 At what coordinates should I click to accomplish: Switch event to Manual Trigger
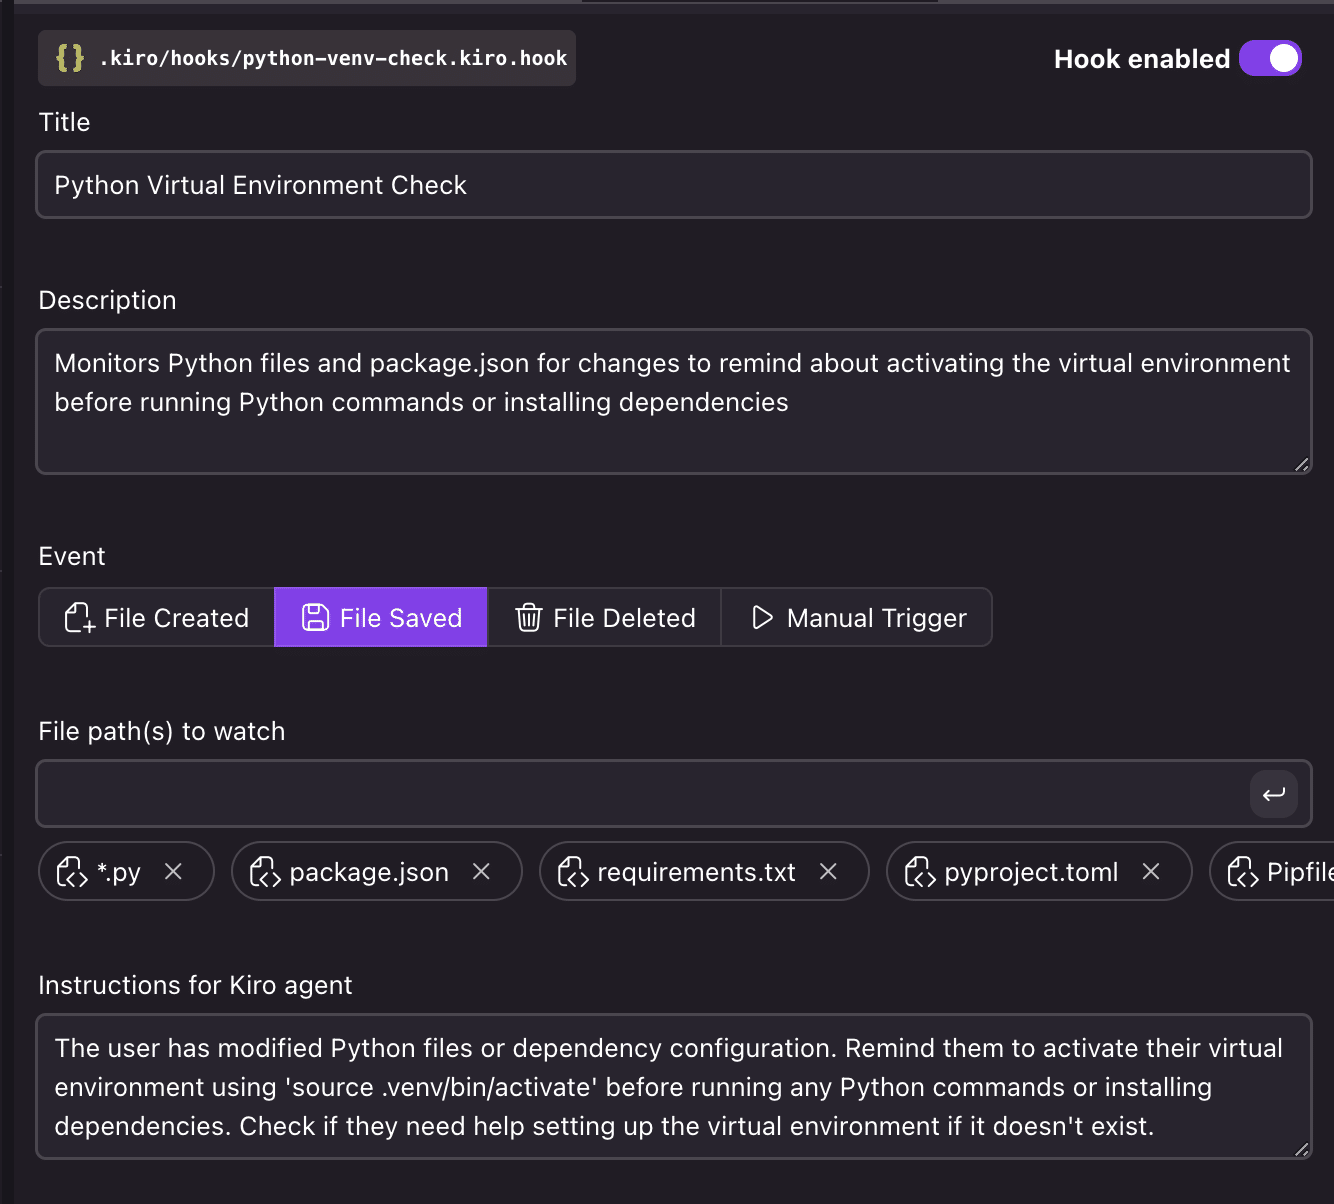point(857,618)
